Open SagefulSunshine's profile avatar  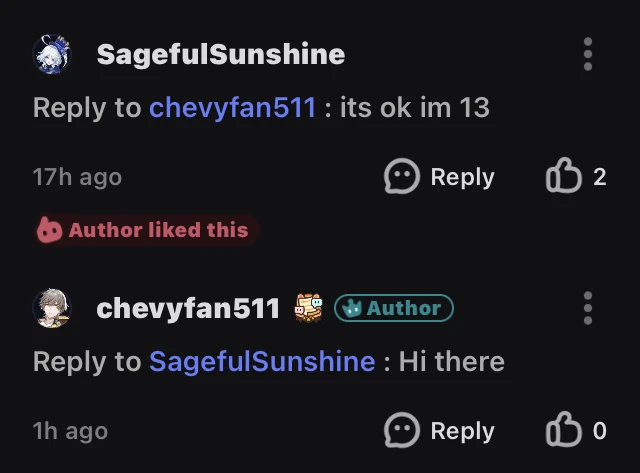(52, 54)
